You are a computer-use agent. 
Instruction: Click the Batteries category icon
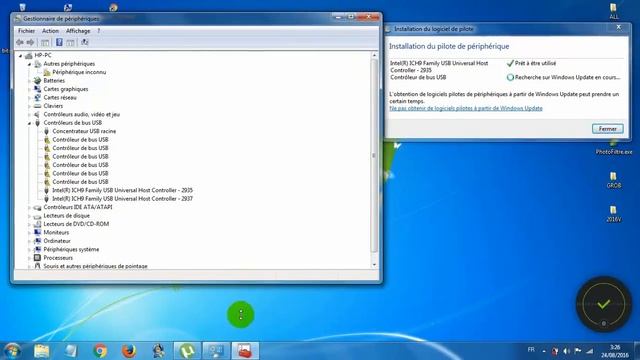click(38, 81)
